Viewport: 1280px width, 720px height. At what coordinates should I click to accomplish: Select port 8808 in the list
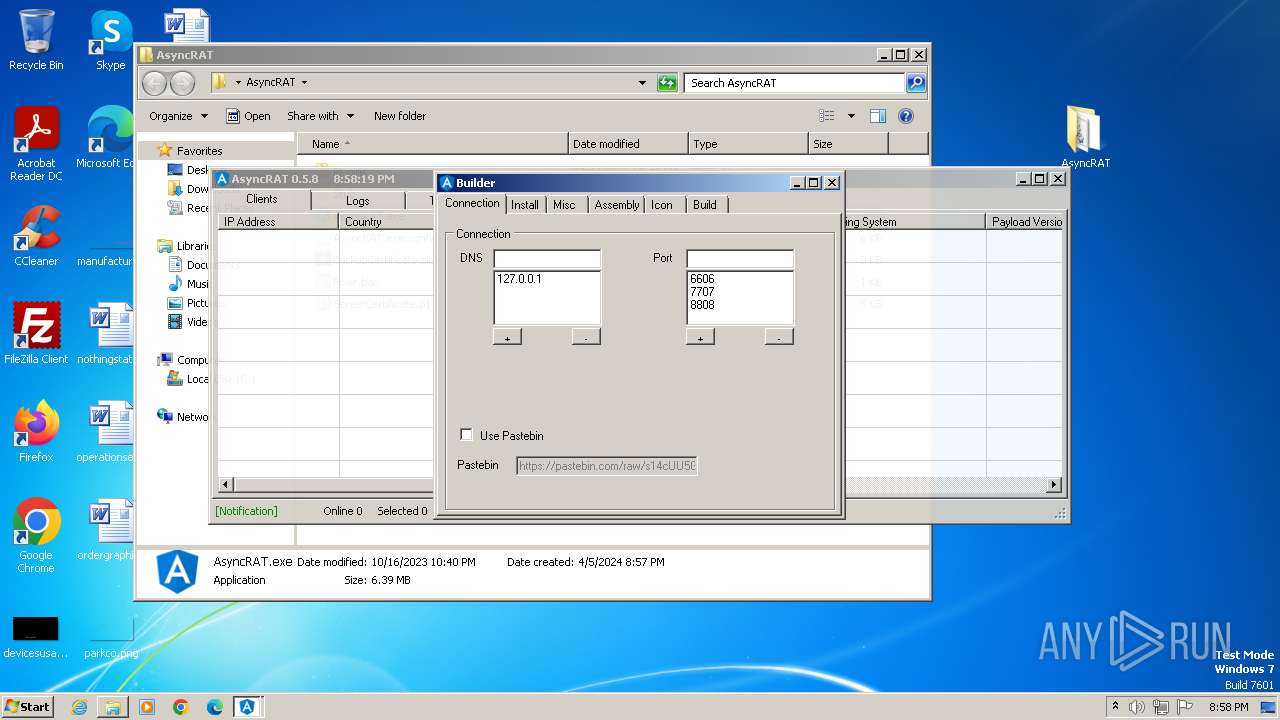click(702, 305)
